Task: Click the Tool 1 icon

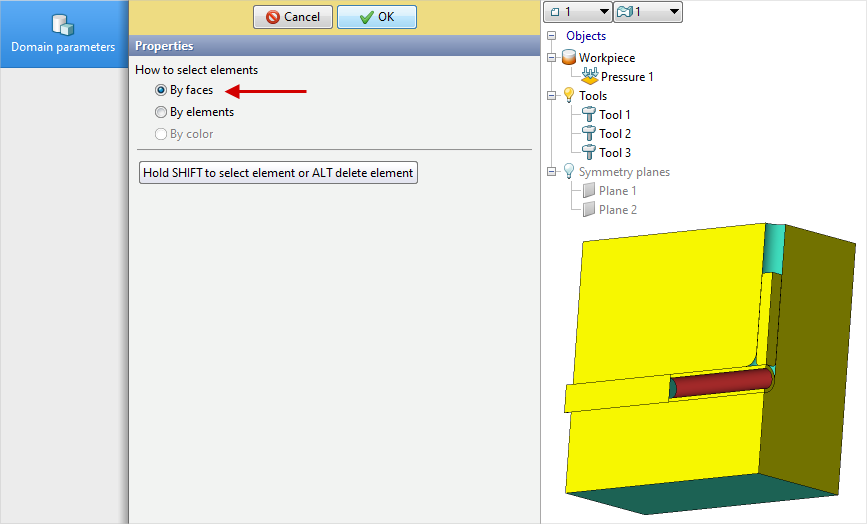Action: click(x=589, y=115)
